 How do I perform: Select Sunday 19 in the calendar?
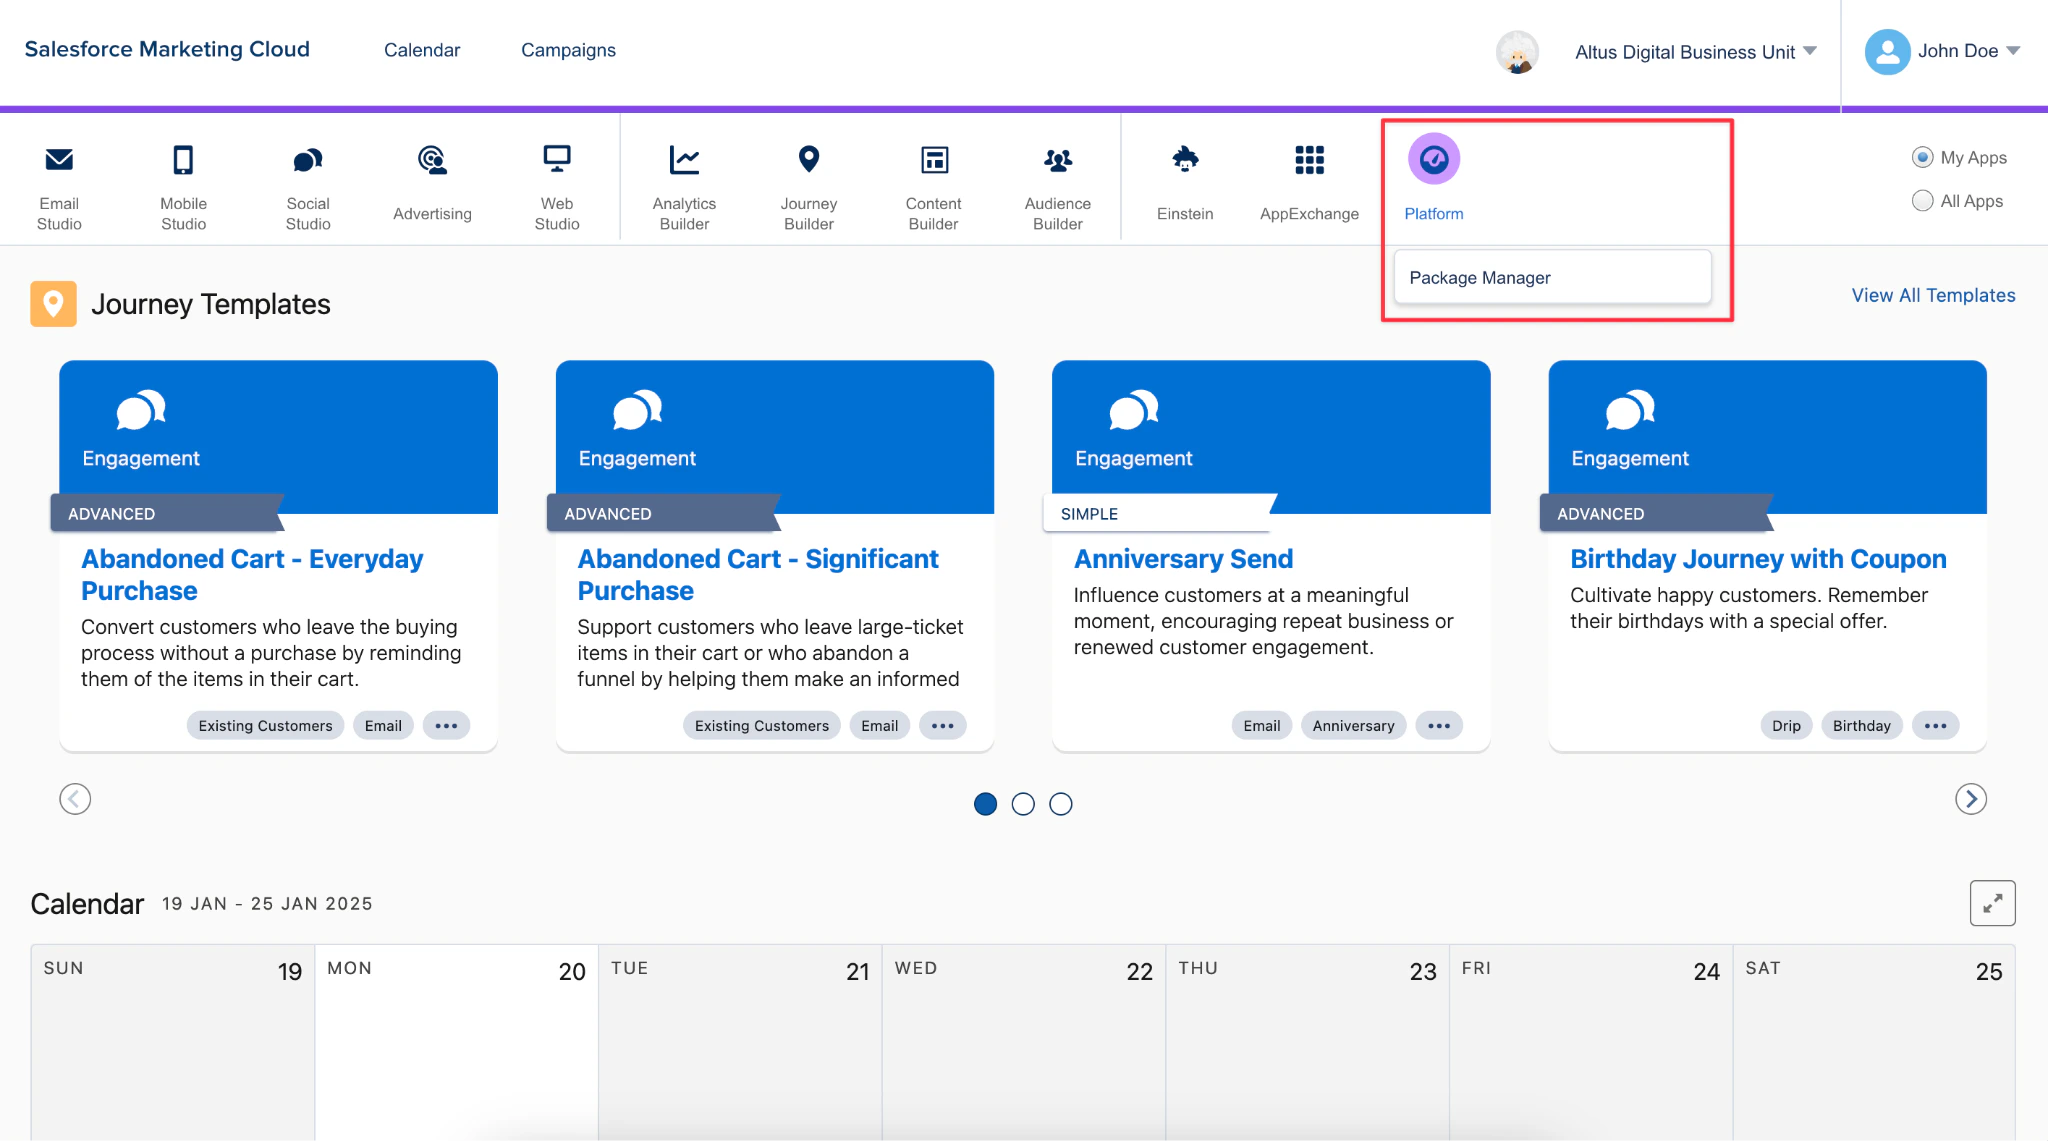(x=173, y=1042)
